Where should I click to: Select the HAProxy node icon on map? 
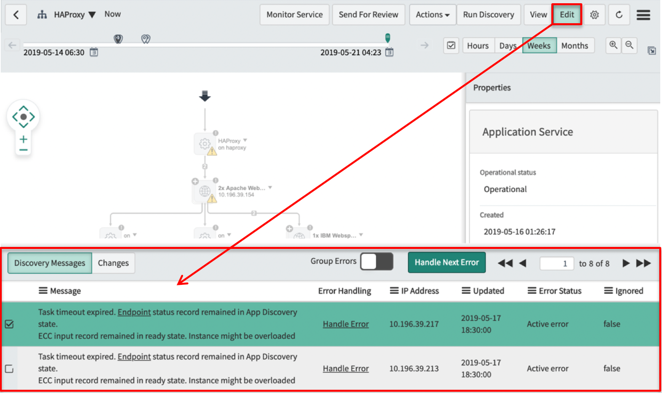coord(204,144)
